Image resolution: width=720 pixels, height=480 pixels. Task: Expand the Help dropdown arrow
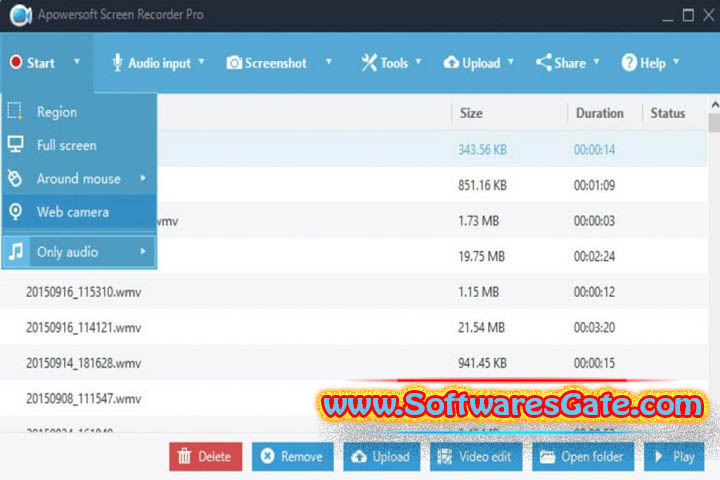coord(676,62)
